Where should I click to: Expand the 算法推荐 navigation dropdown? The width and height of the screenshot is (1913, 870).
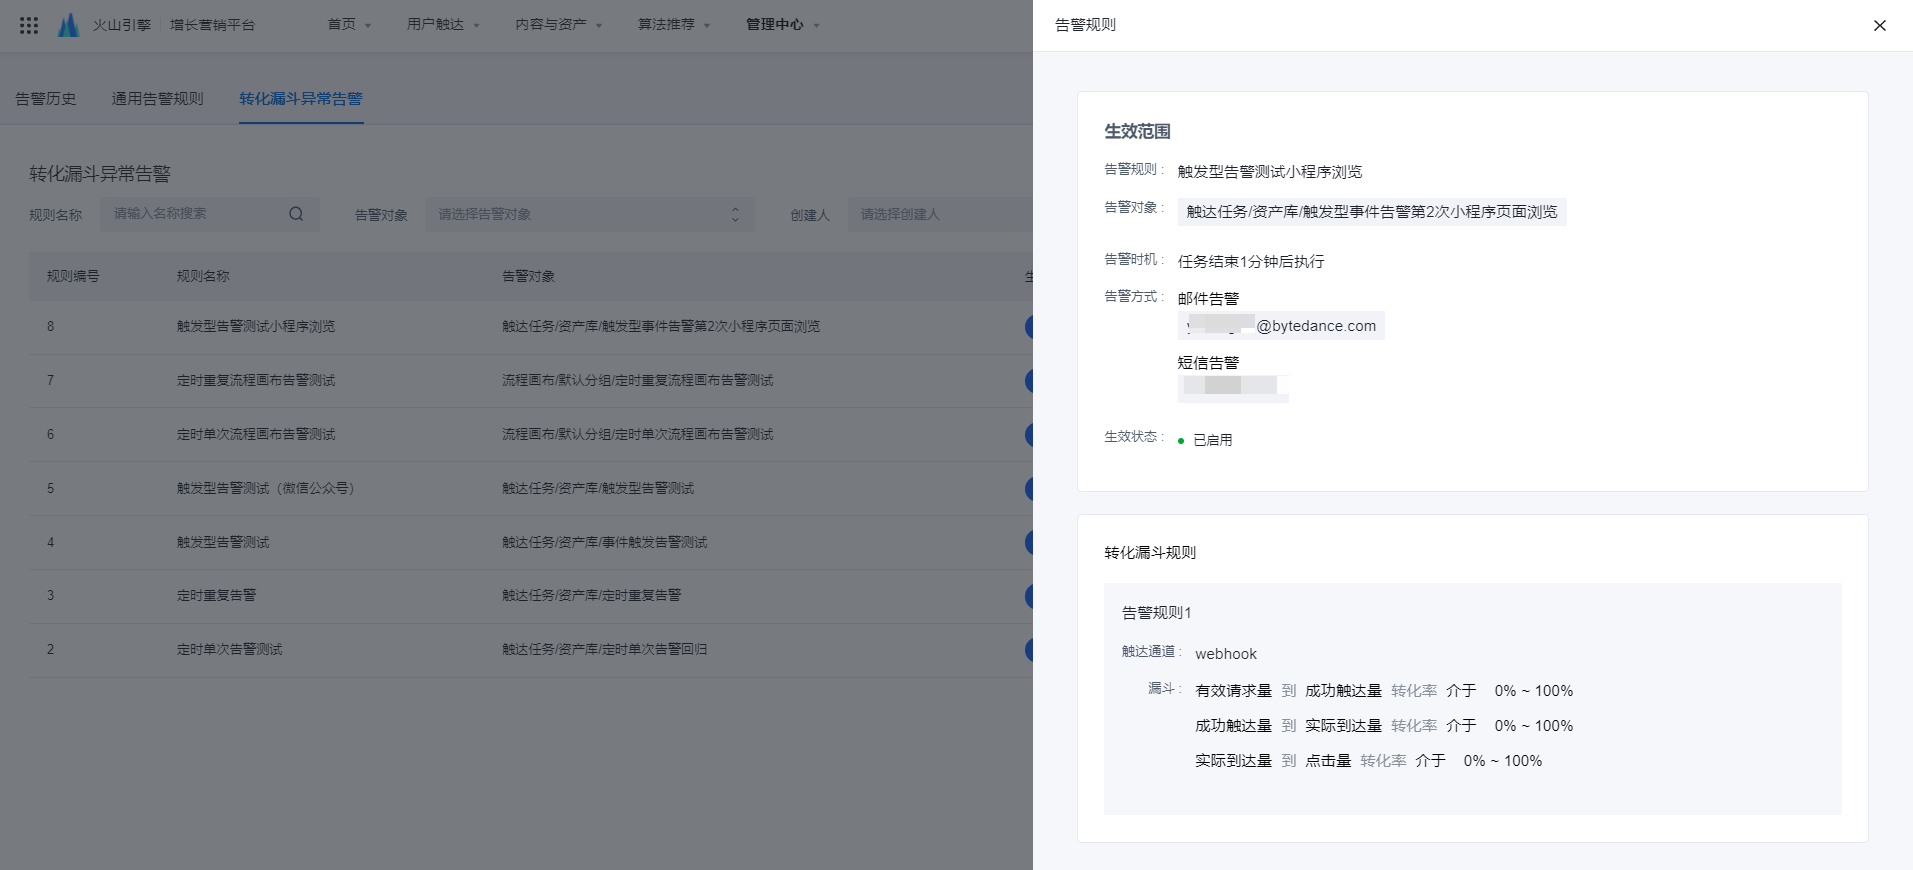tap(673, 25)
